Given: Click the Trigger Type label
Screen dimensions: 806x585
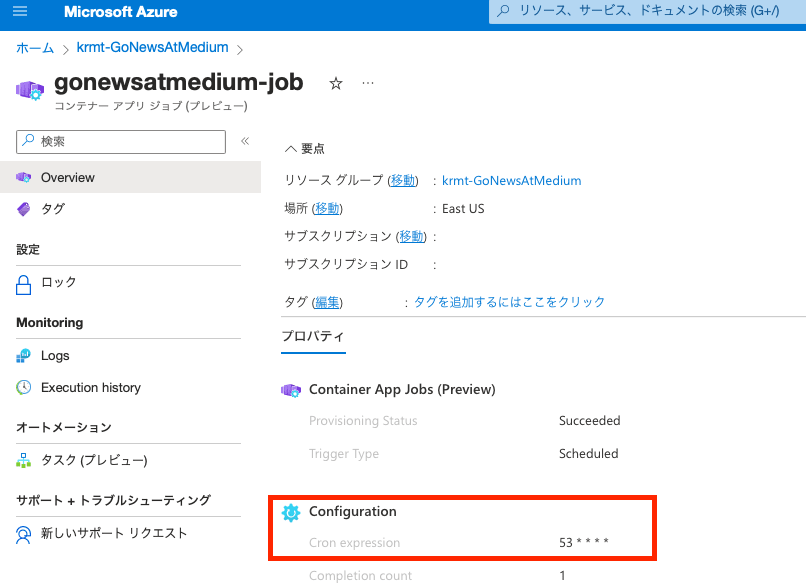Looking at the screenshot, I should tap(344, 453).
